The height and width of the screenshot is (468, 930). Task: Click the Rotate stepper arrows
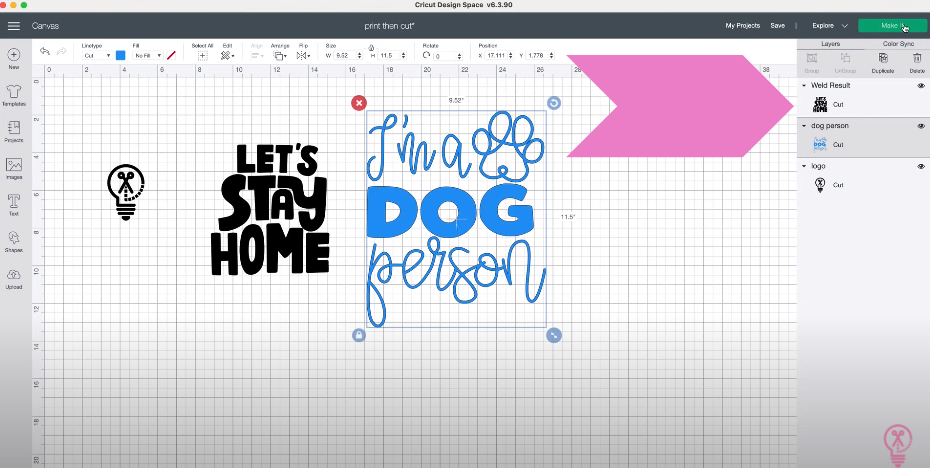point(461,56)
